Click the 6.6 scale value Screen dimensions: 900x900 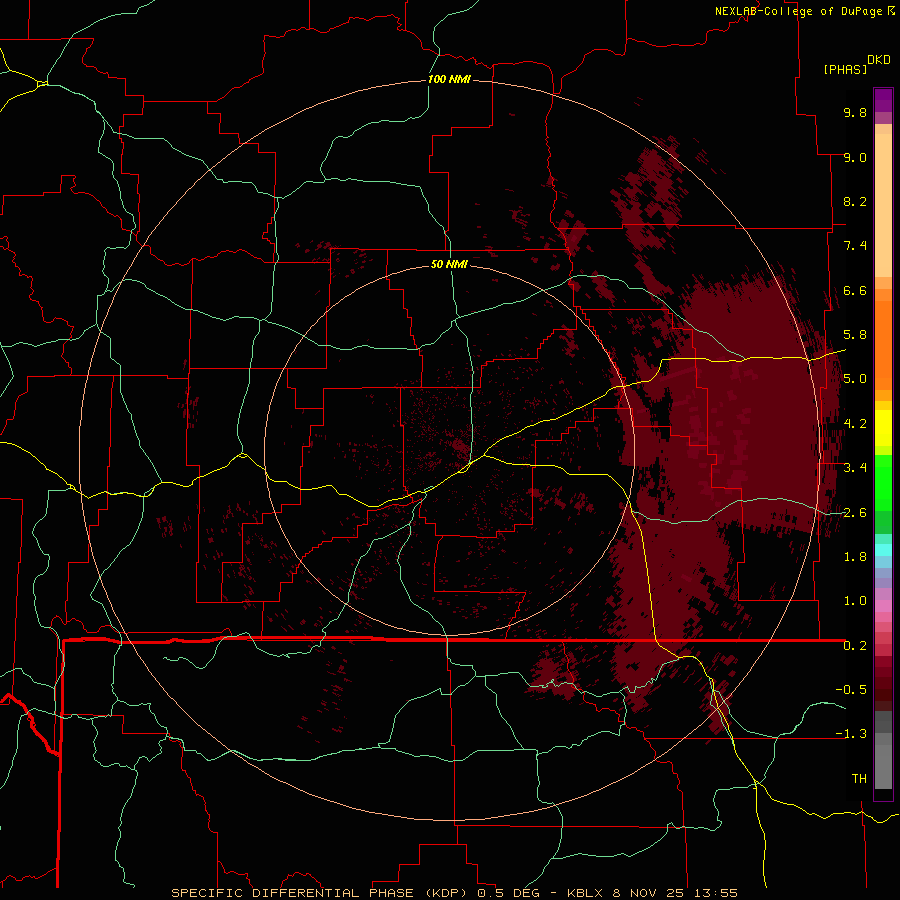(855, 291)
